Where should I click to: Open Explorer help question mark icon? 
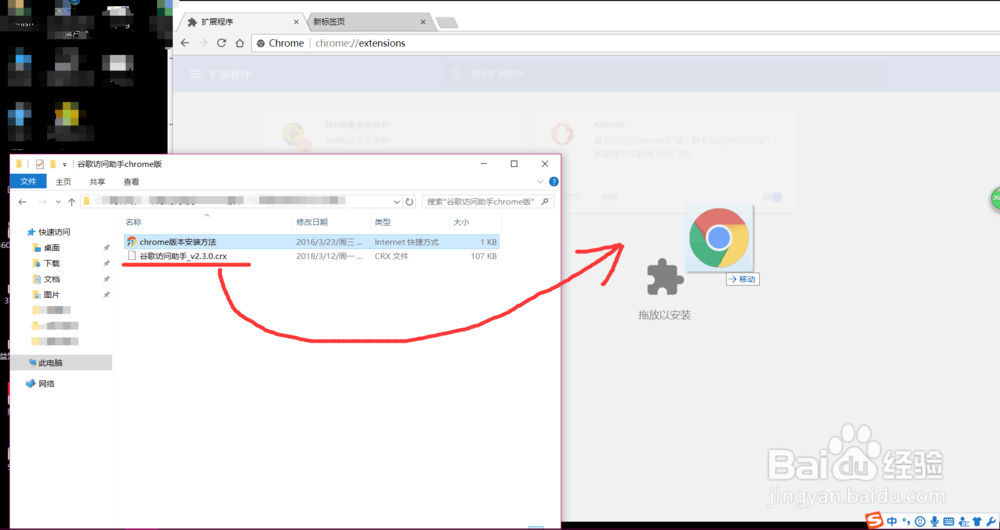point(553,182)
